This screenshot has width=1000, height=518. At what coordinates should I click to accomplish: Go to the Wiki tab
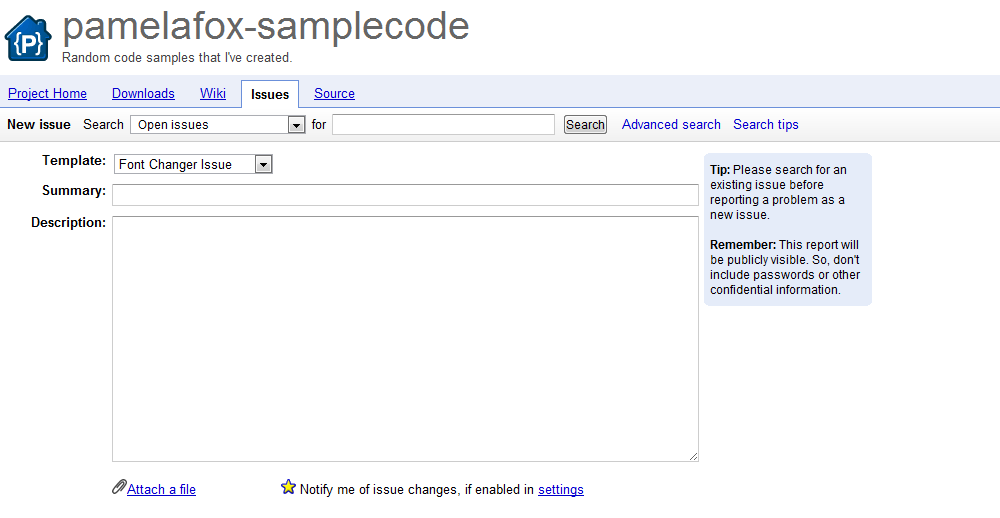(x=212, y=93)
